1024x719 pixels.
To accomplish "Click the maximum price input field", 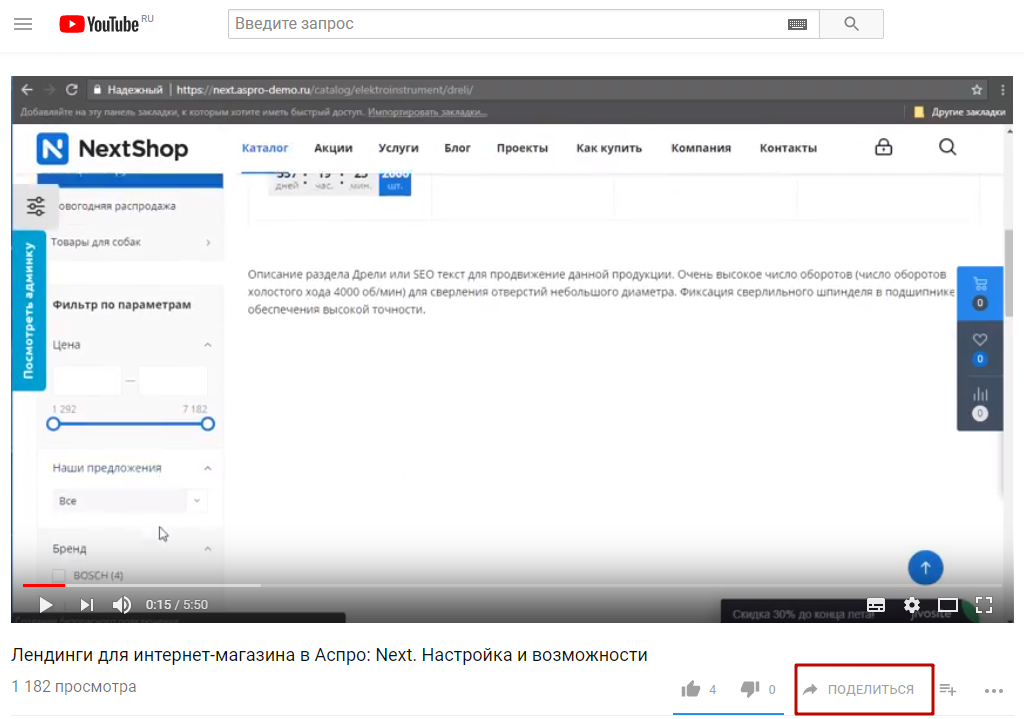I will (x=173, y=380).
